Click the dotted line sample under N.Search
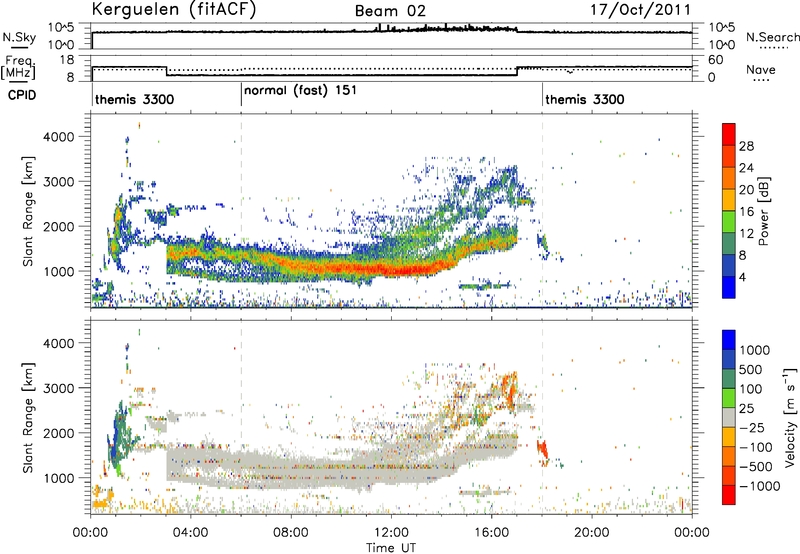Screen dimensions: 800x554 click(773, 48)
